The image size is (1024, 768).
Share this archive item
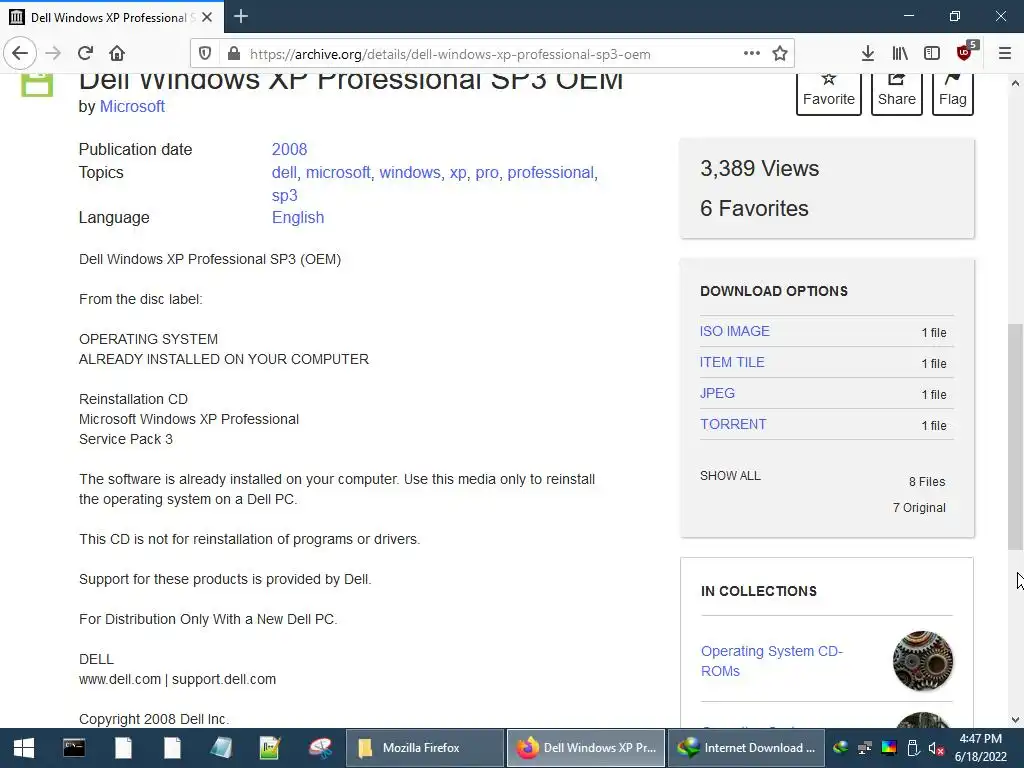pyautogui.click(x=897, y=93)
